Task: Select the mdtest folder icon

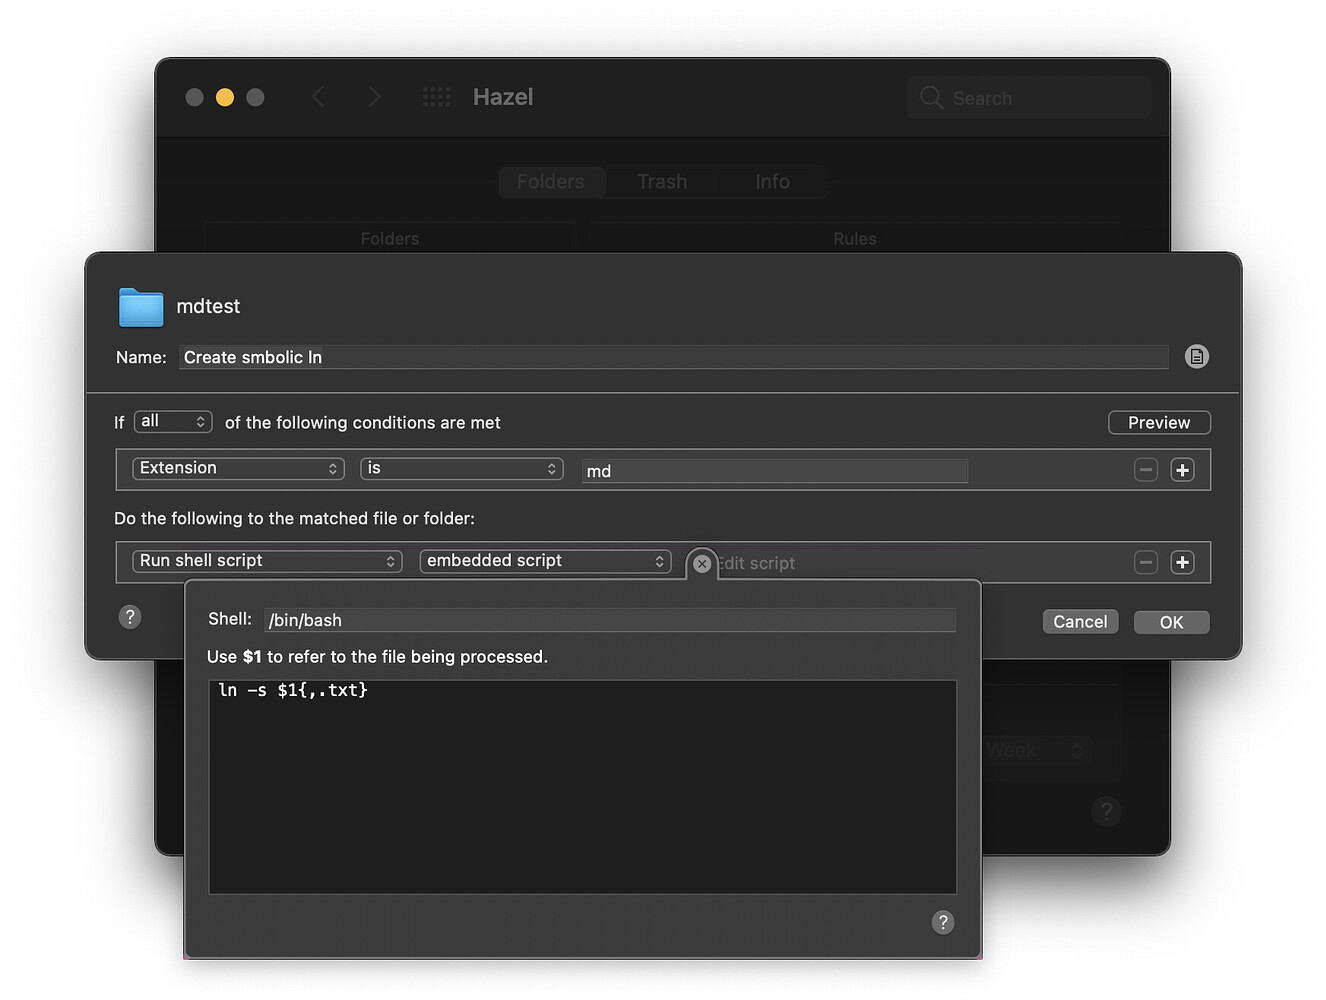Action: (x=140, y=307)
